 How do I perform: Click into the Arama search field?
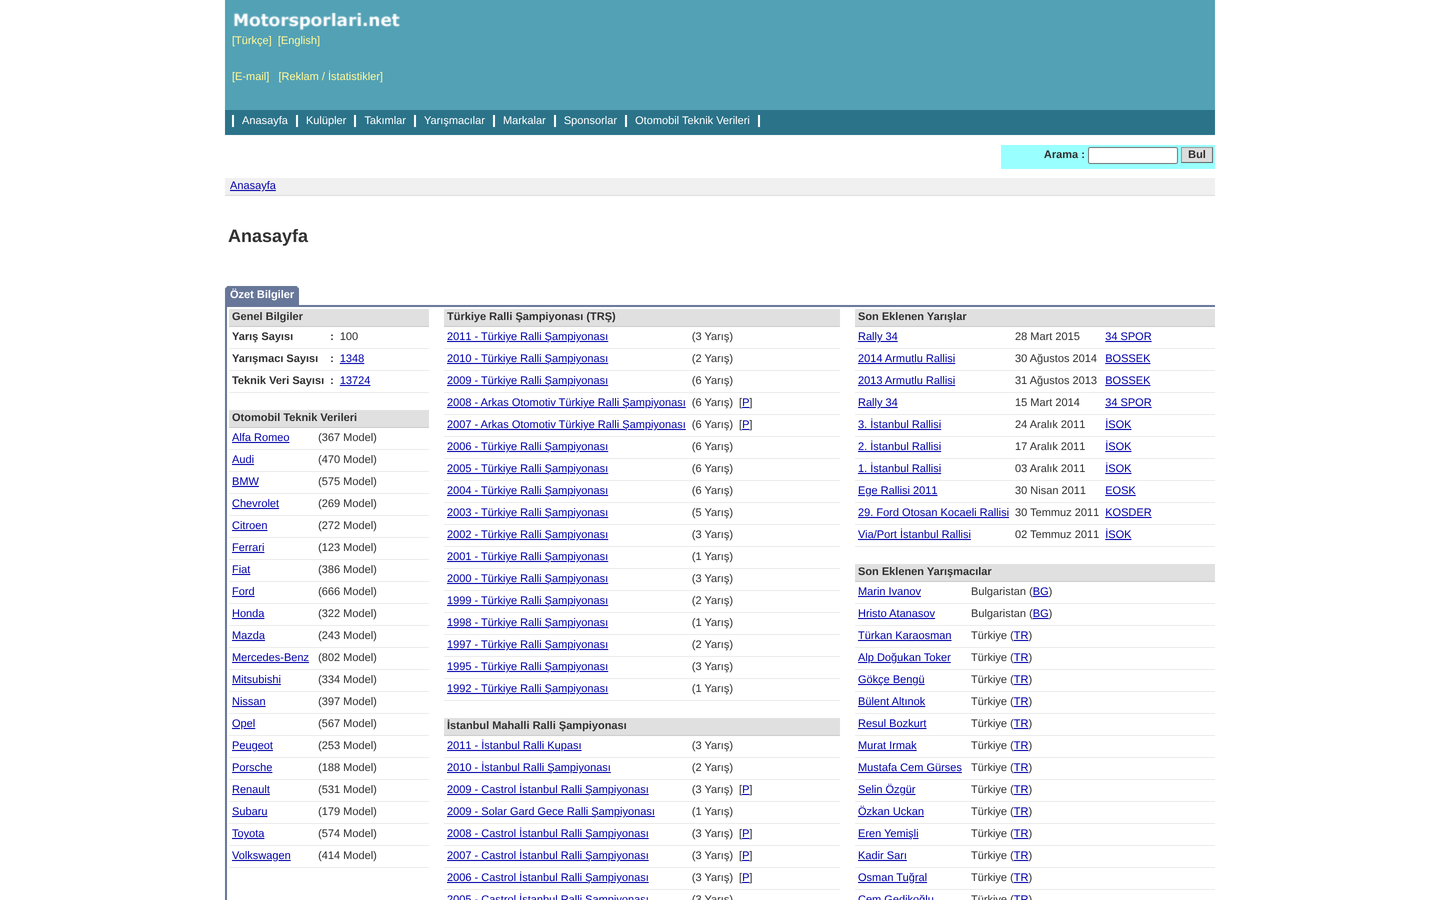click(1133, 155)
